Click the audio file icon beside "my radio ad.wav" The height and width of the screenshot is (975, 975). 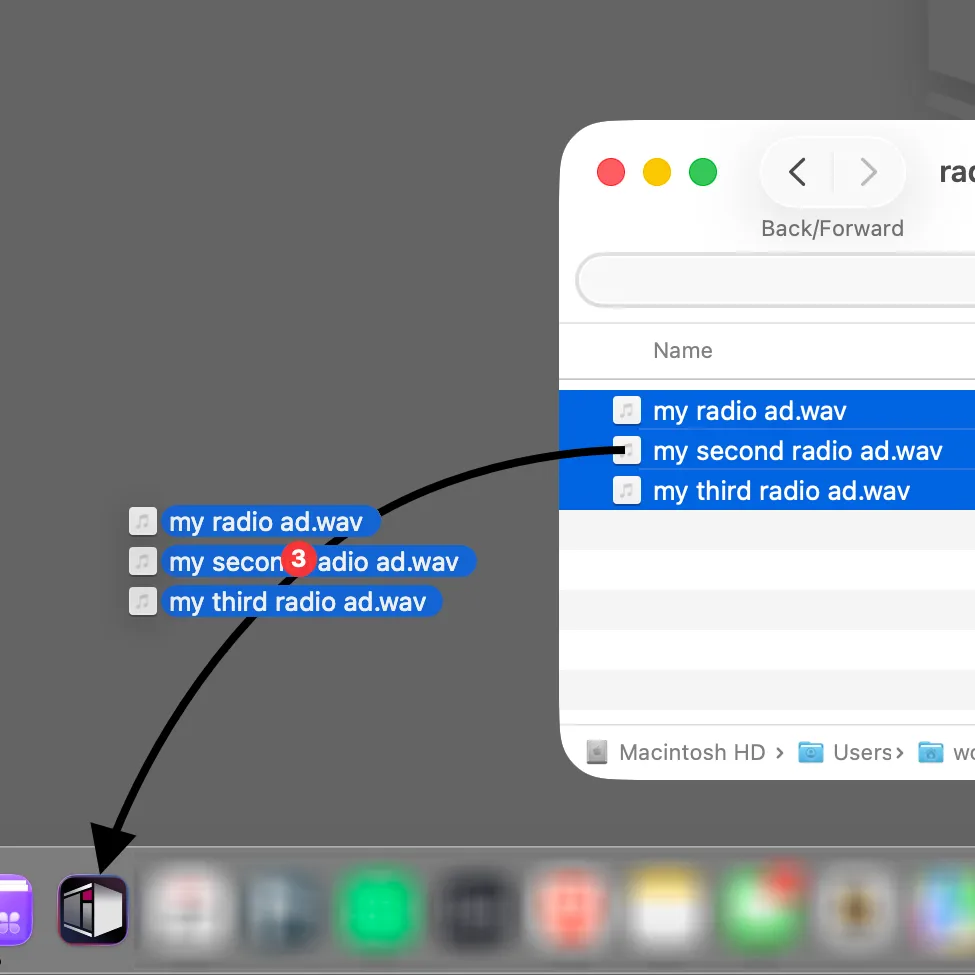(x=627, y=410)
